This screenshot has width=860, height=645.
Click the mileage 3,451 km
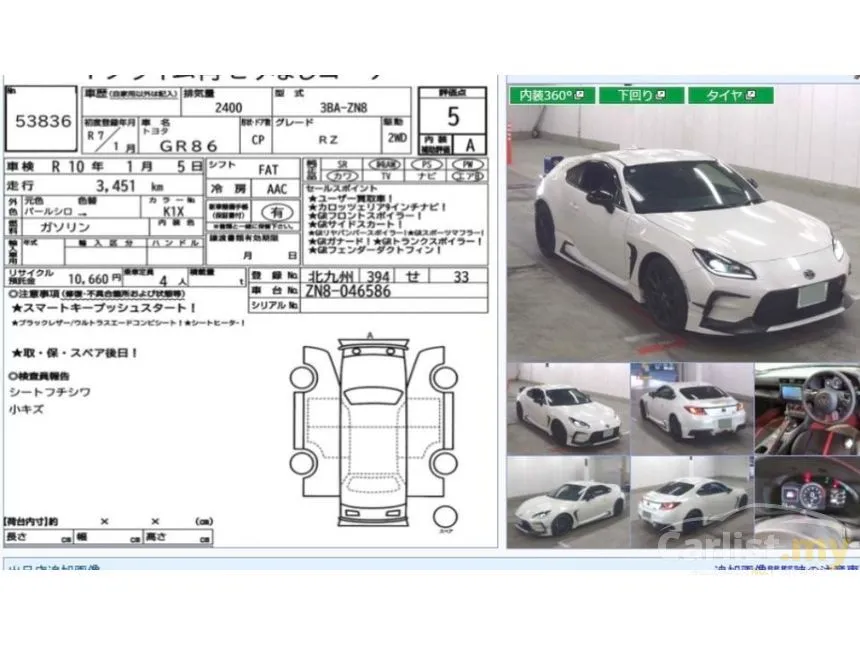click(x=129, y=186)
